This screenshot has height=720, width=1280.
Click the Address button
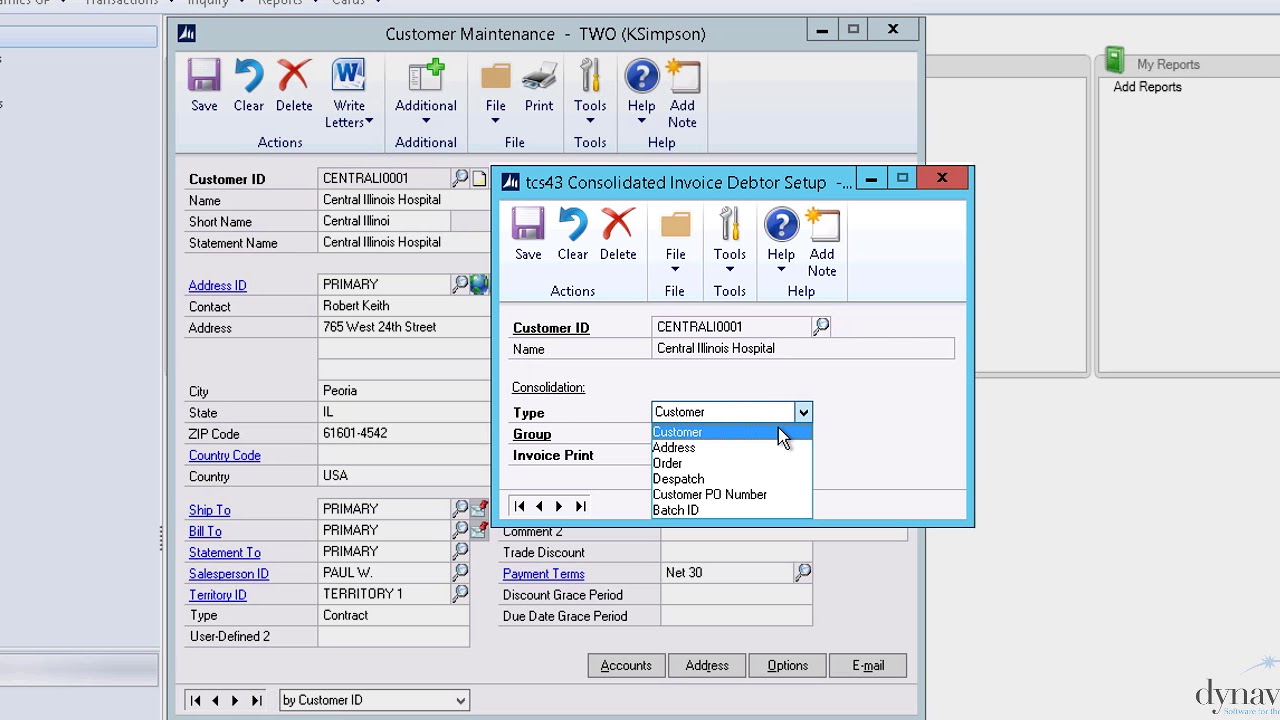(707, 665)
